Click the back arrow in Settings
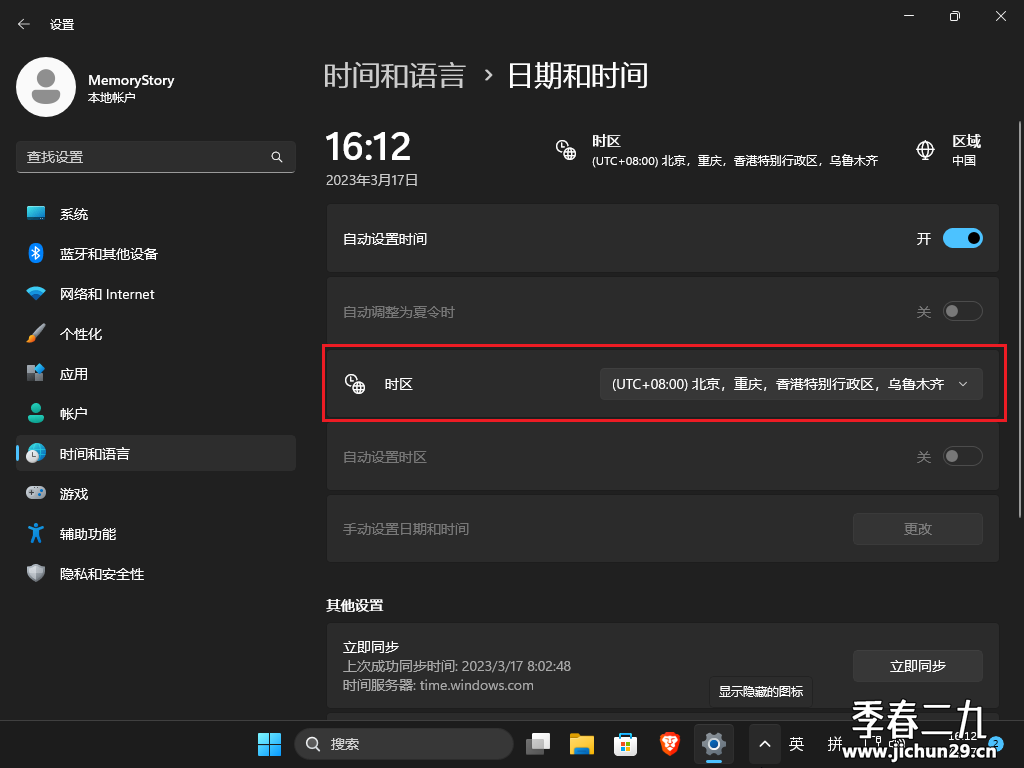Image resolution: width=1024 pixels, height=768 pixels. [24, 24]
